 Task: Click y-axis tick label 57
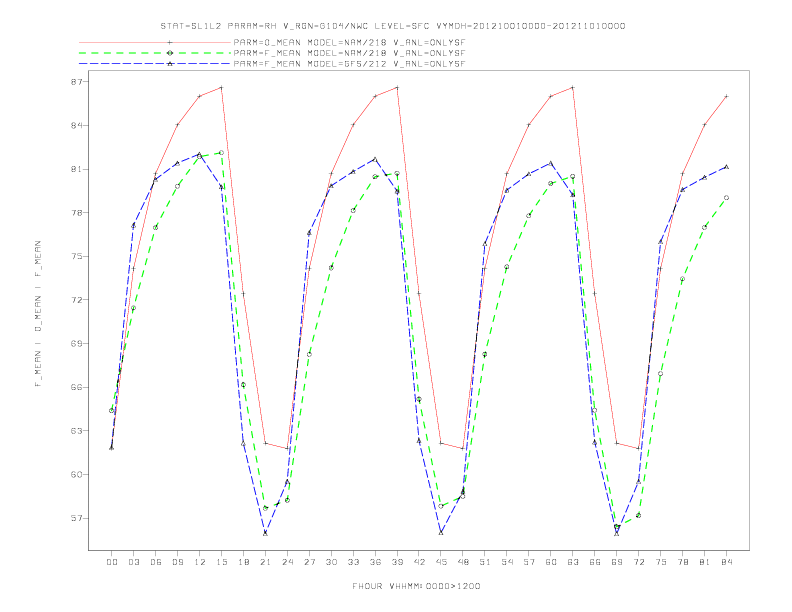tap(76, 518)
